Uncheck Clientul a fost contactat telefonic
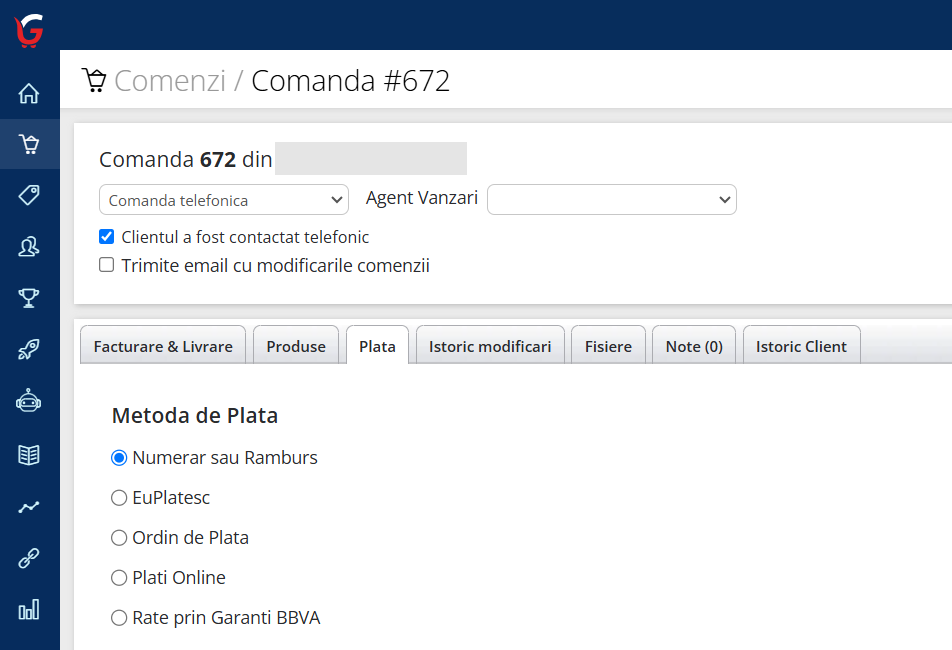This screenshot has width=952, height=650. tap(107, 237)
